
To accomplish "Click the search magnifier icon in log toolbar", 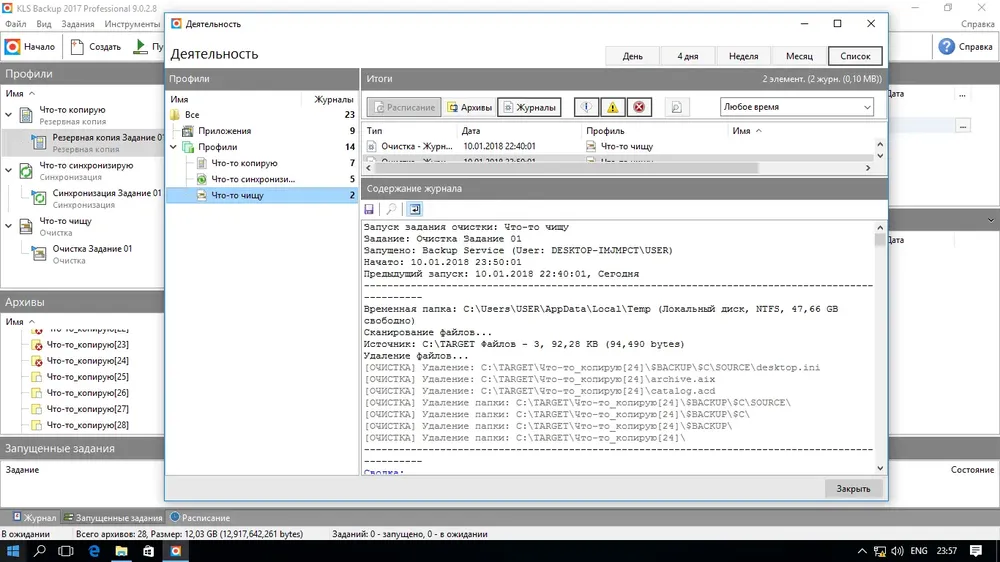I will click(x=391, y=209).
